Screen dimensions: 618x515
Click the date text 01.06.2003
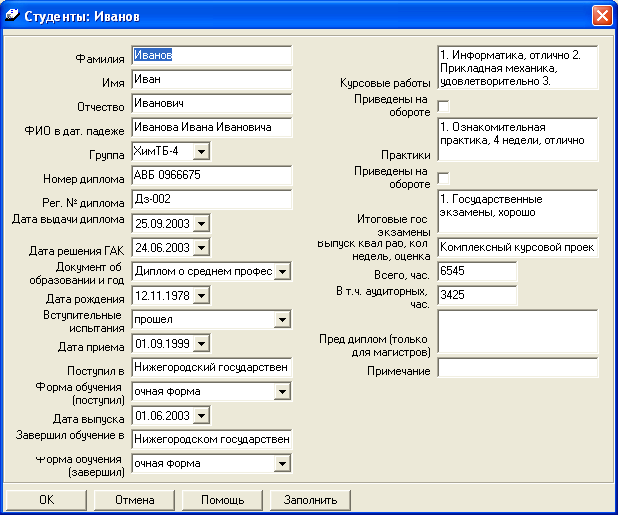point(162,416)
